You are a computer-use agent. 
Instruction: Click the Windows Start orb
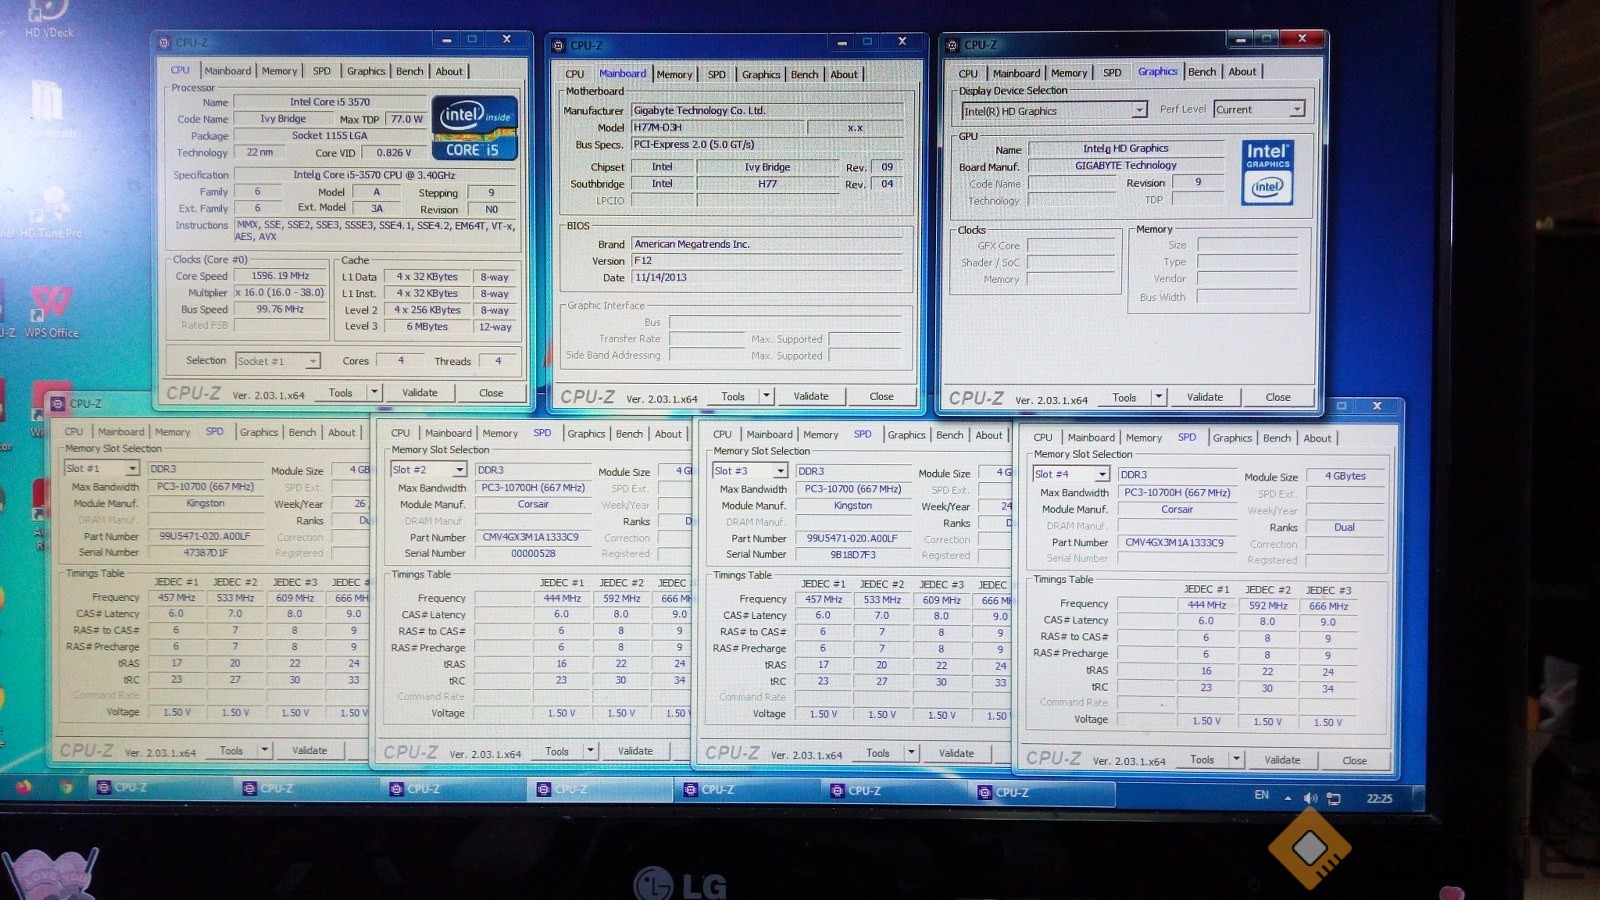(22, 787)
